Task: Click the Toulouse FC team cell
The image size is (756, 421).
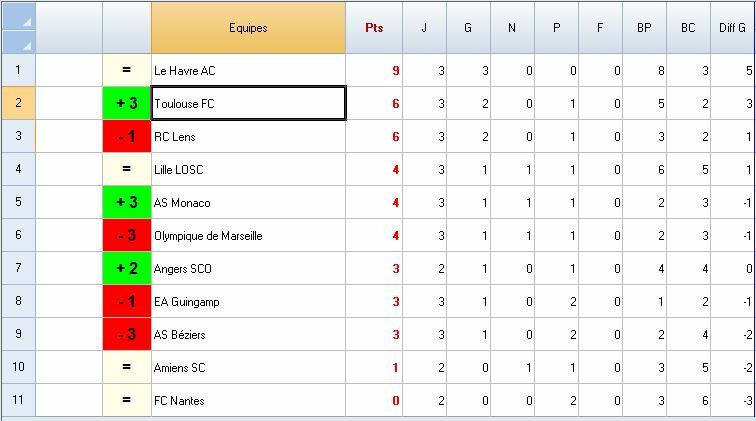Action: point(248,104)
